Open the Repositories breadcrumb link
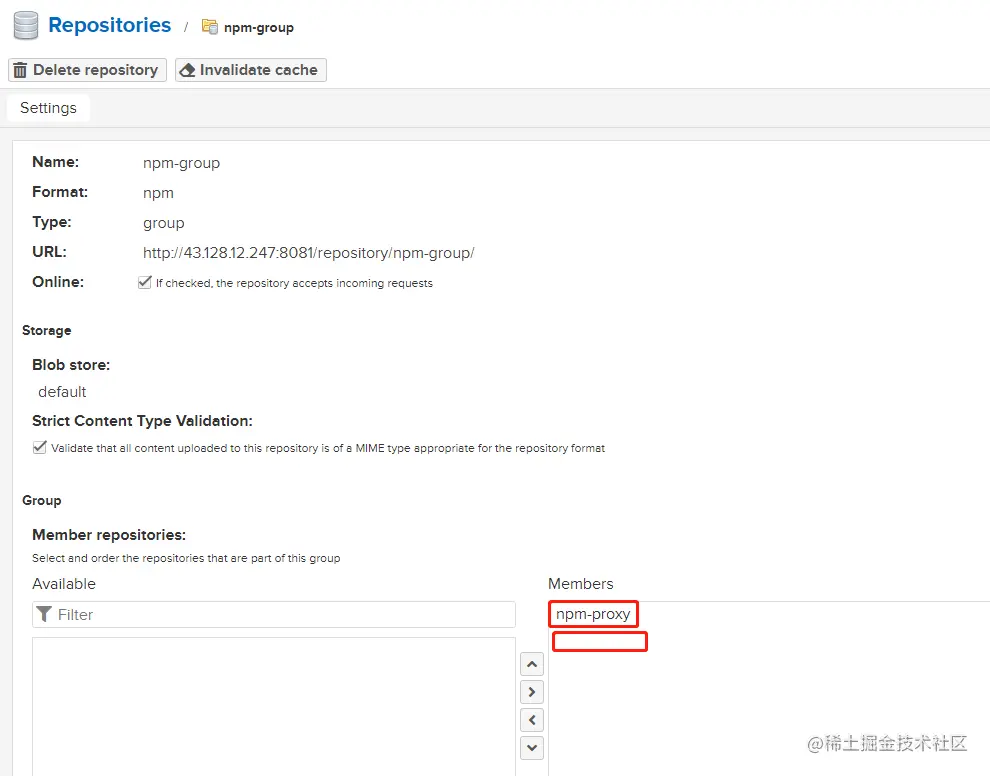Viewport: 990px width, 776px height. [110, 25]
